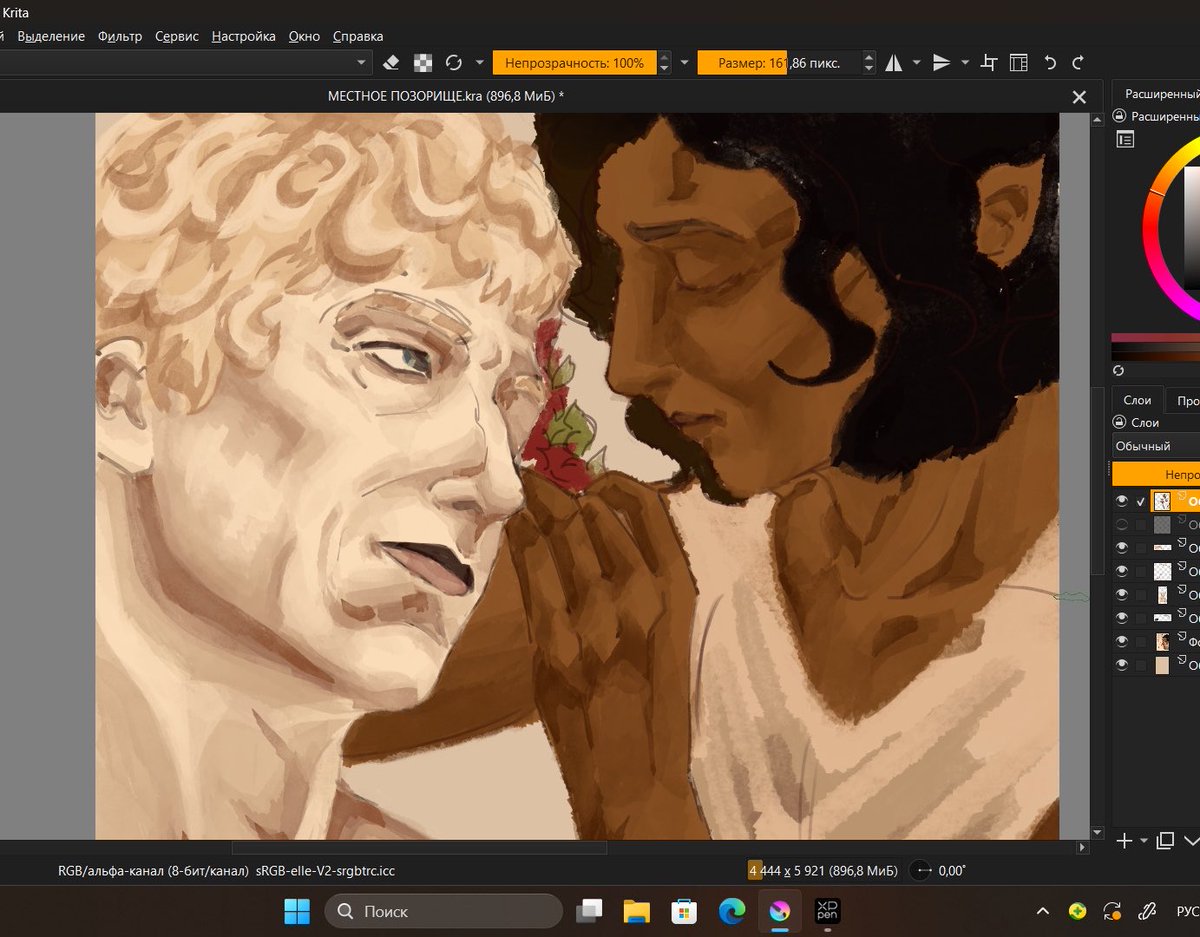Open horizontal mirror options dropdown

point(917,63)
